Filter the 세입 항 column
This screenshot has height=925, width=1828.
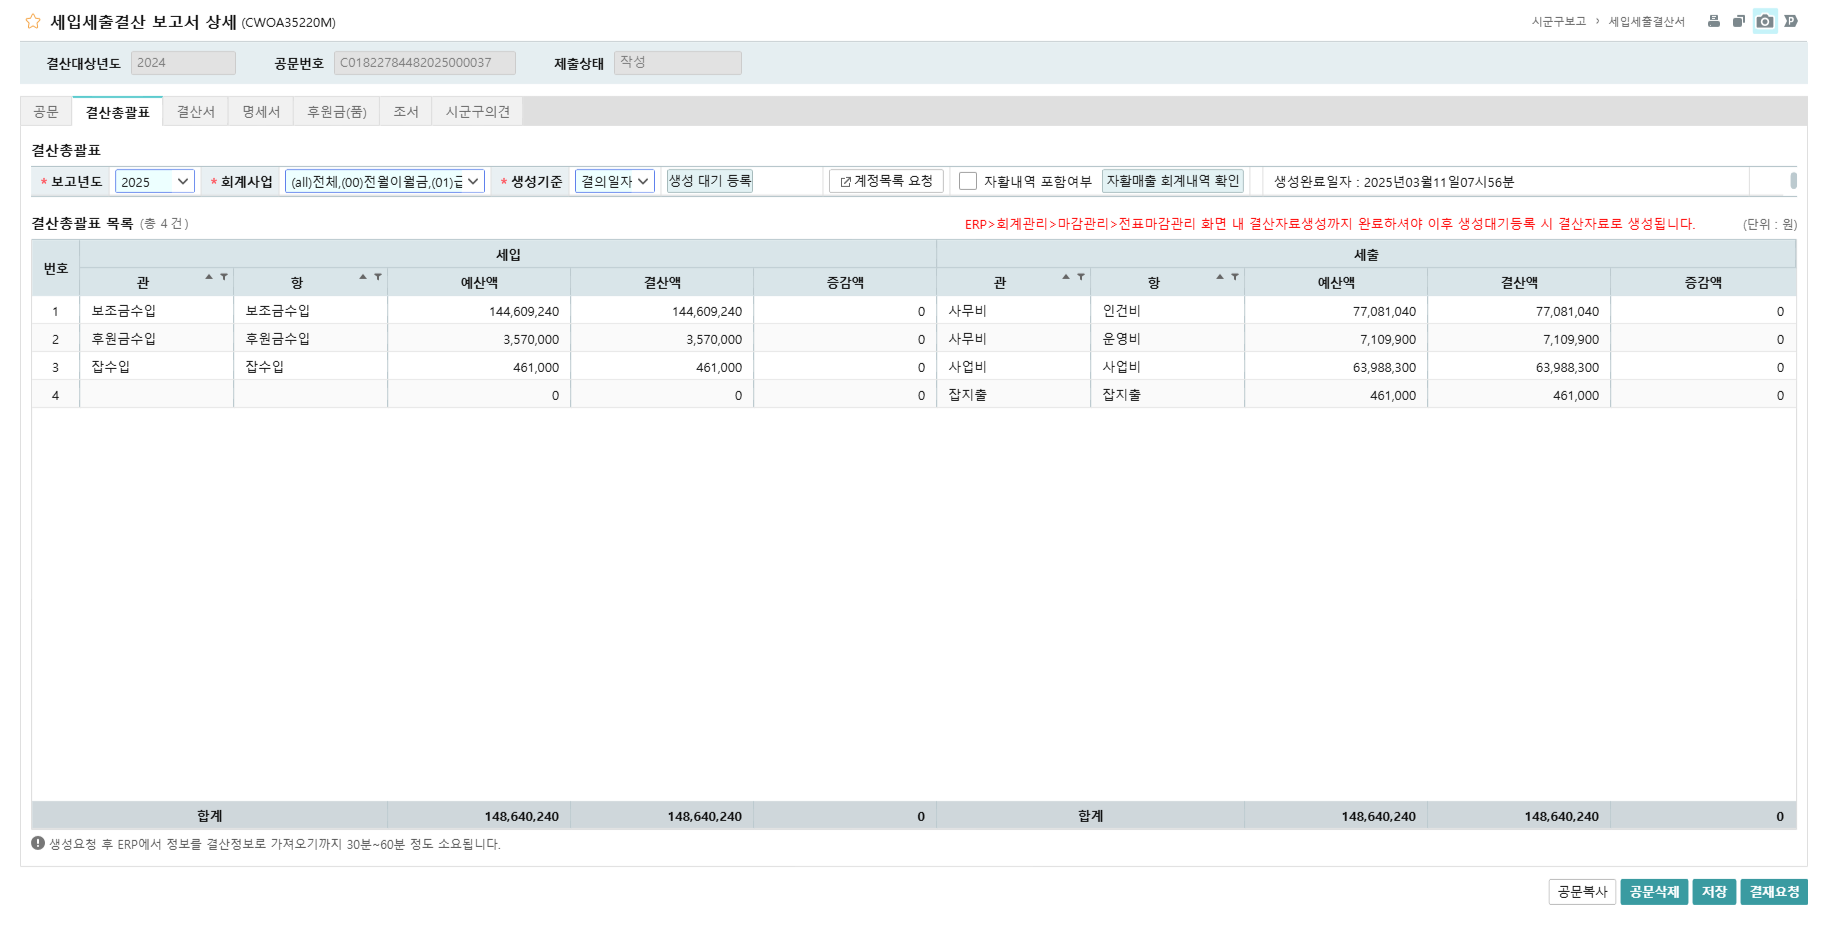tap(378, 277)
